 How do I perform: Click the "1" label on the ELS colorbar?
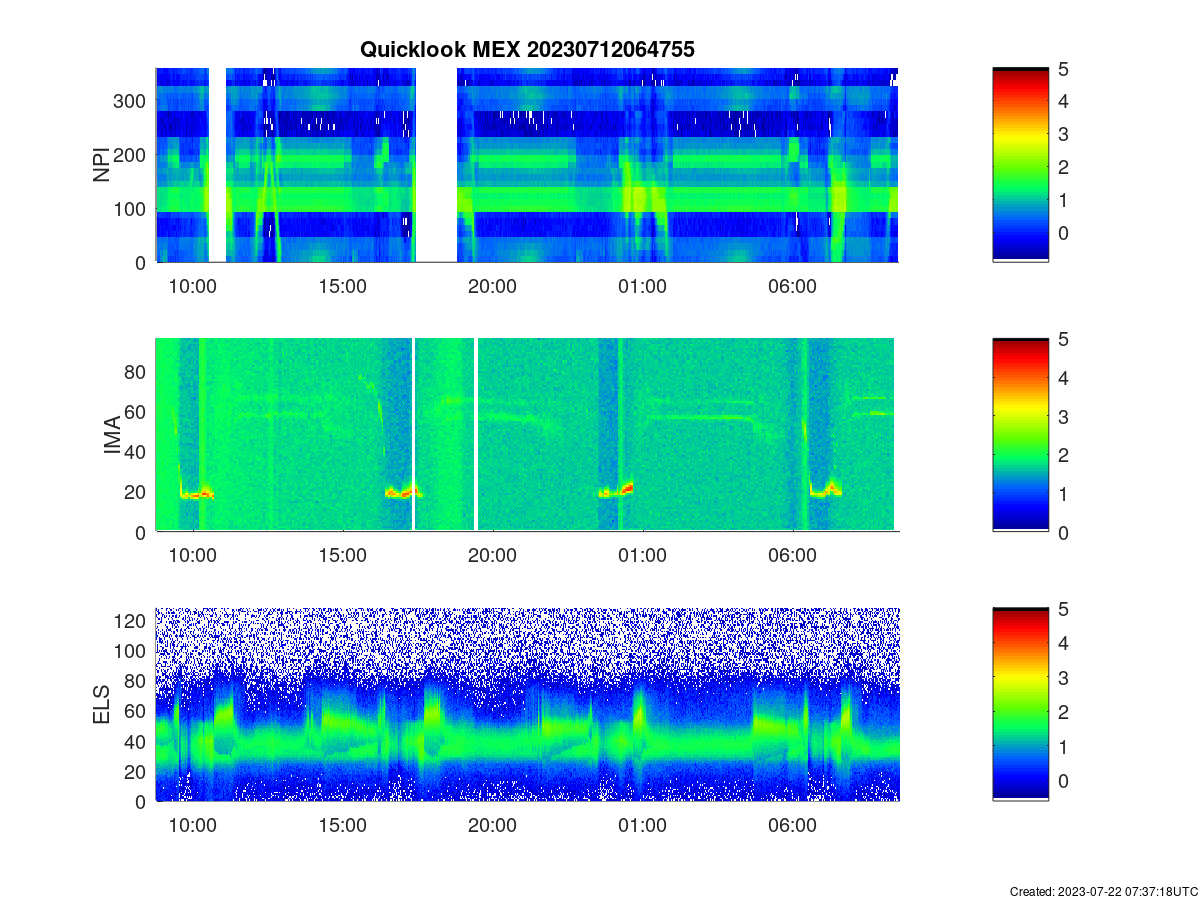coord(1064,746)
